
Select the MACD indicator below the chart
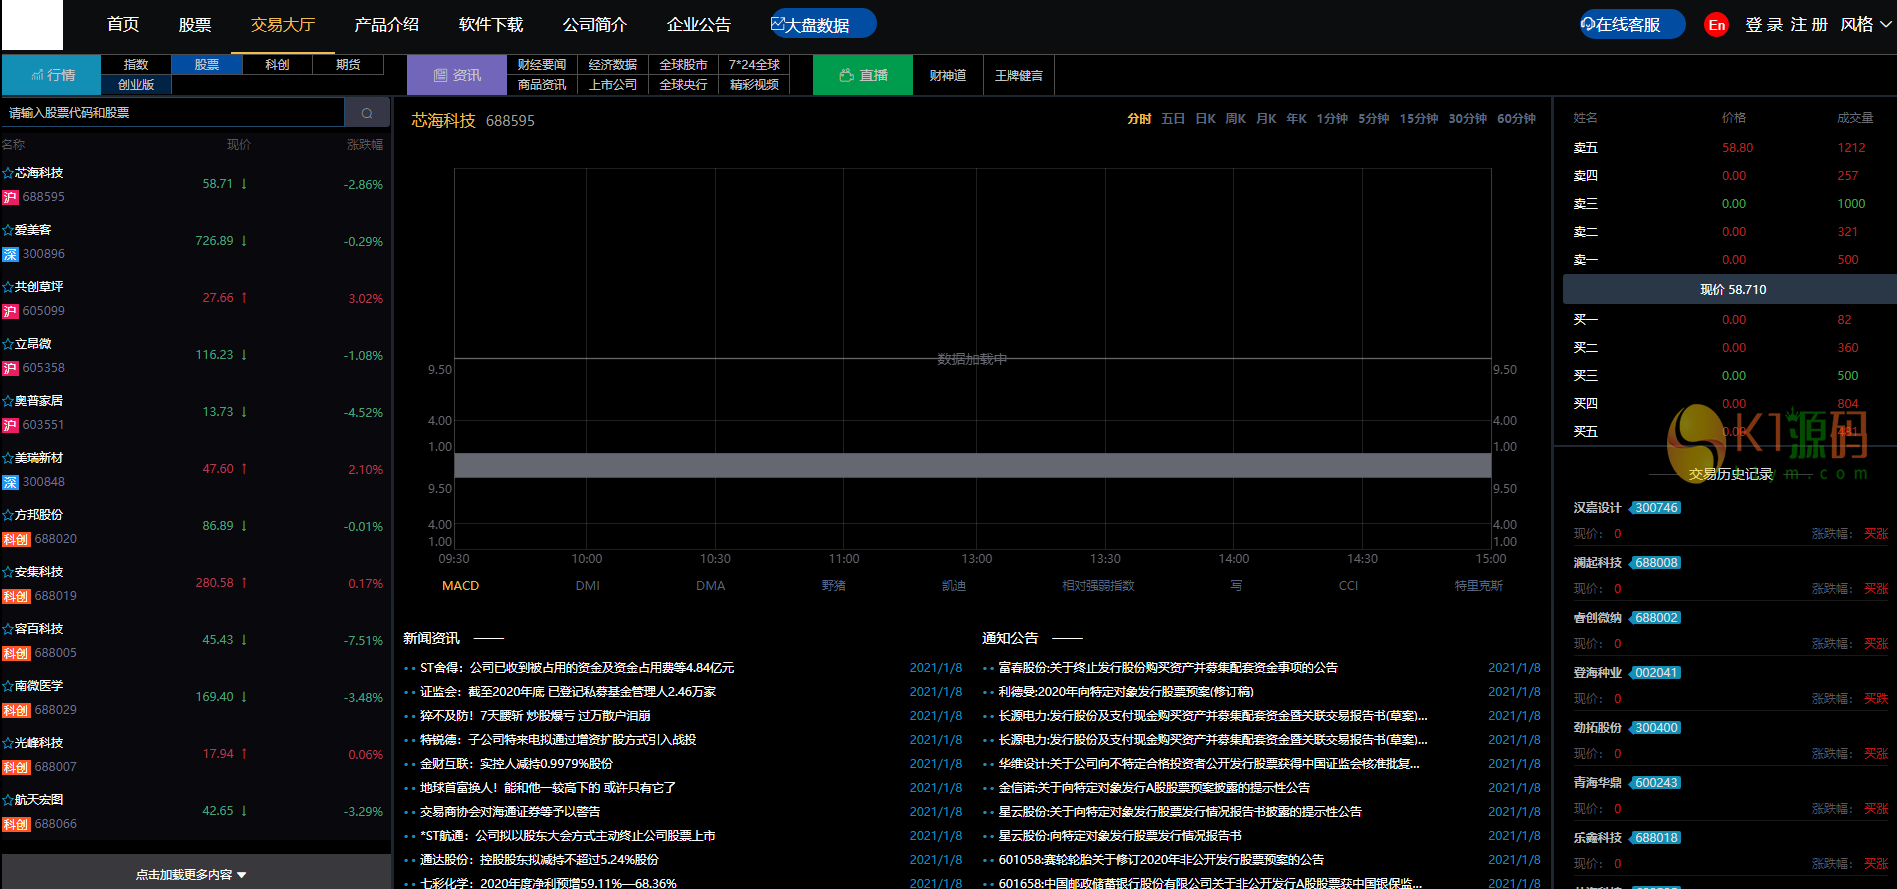coord(460,585)
